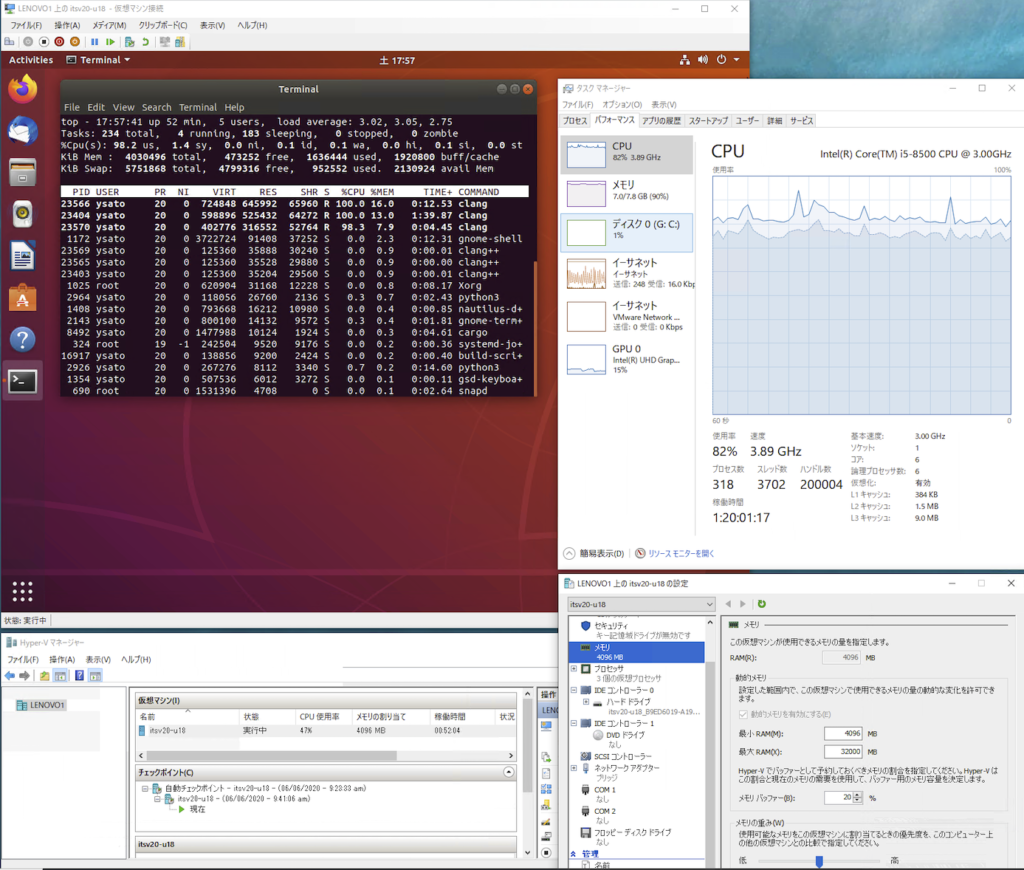Open Ubuntu Software from the dock
The height and width of the screenshot is (870, 1024).
tap(22, 297)
